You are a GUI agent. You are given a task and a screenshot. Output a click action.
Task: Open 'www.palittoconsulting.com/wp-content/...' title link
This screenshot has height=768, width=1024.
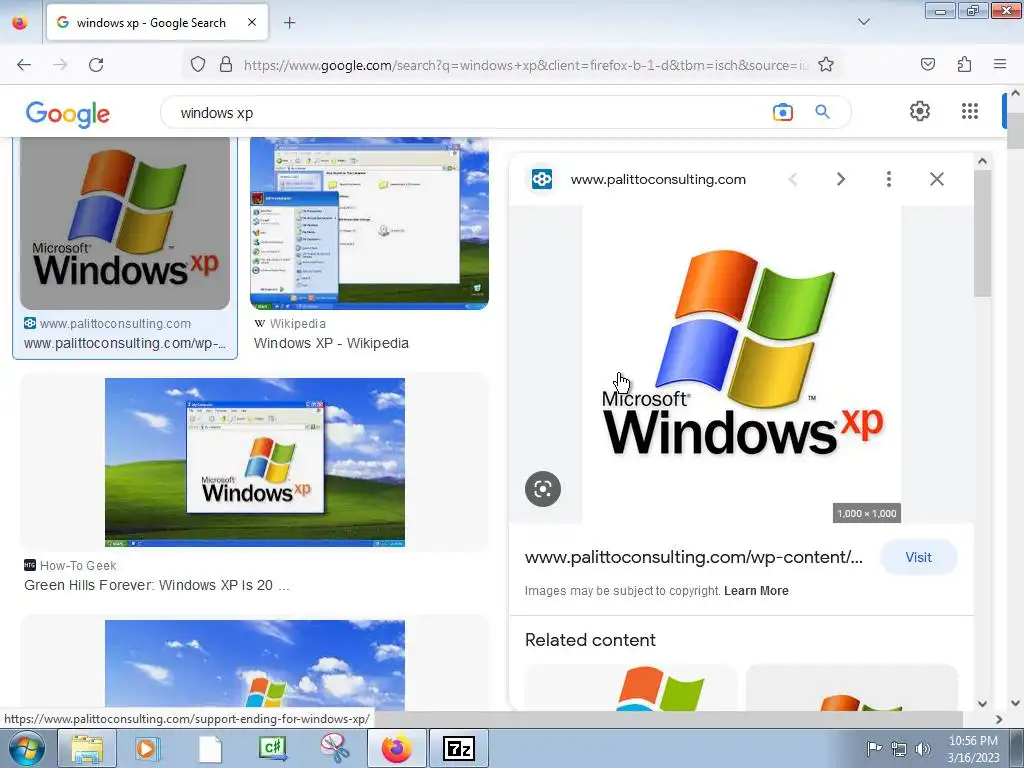click(x=694, y=557)
